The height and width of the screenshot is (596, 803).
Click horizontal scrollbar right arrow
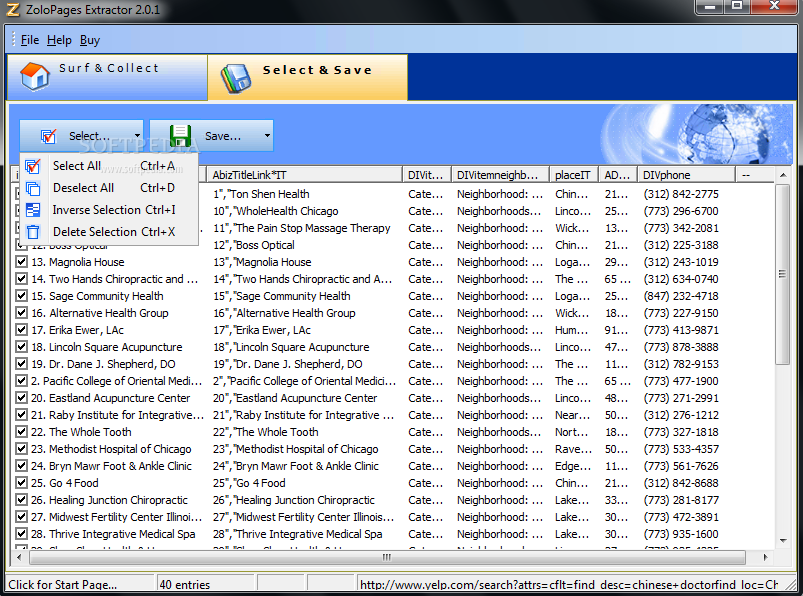pyautogui.click(x=765, y=557)
